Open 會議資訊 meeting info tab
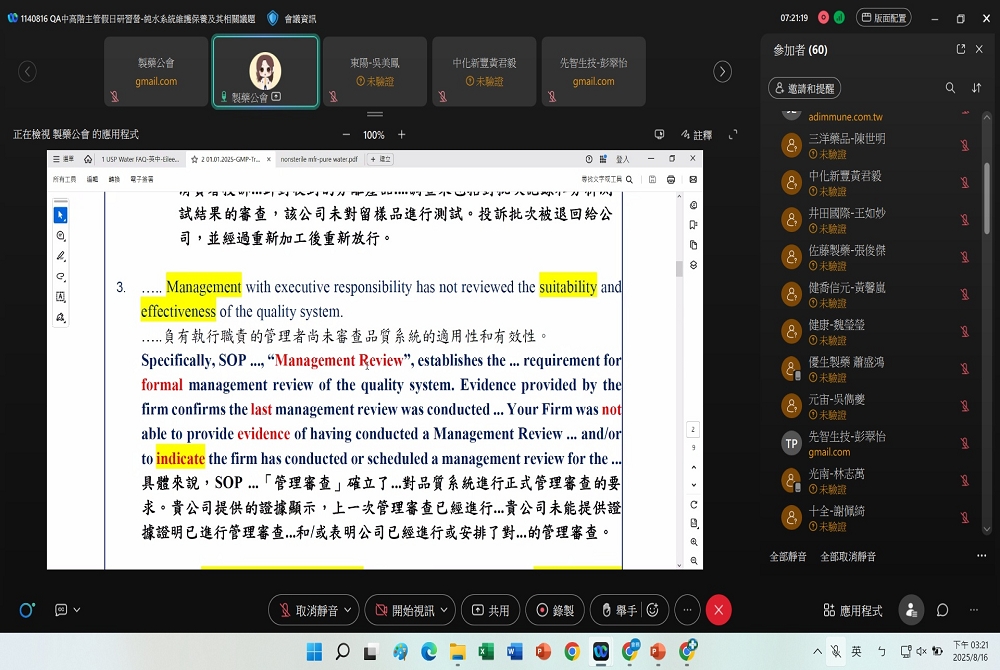Viewport: 1000px width, 670px height. (291, 18)
